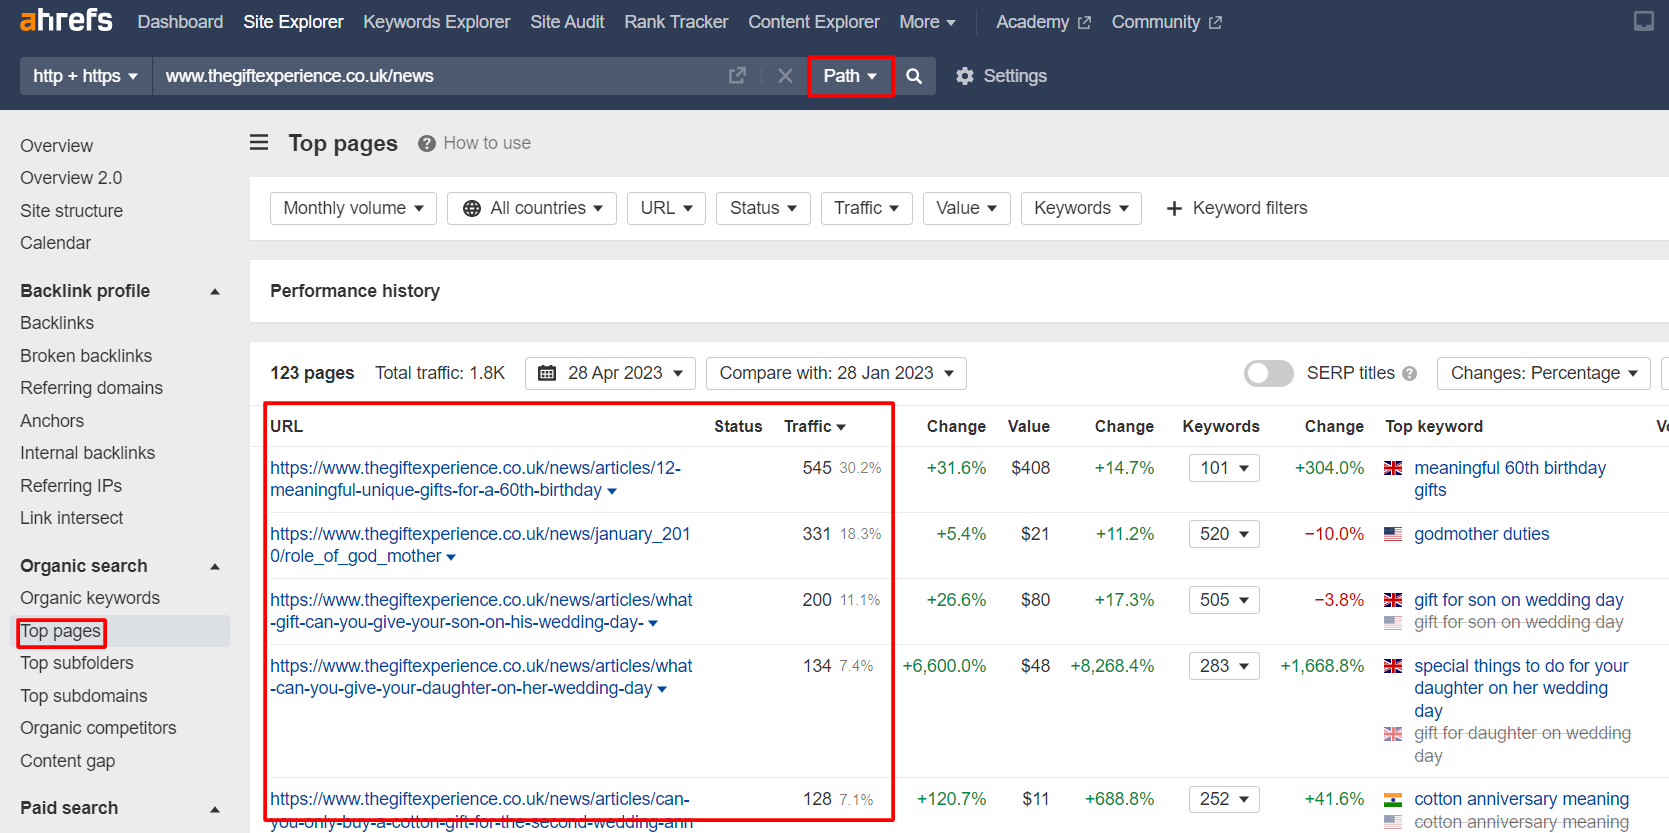The image size is (1669, 833).
Task: Open Content Explorer
Action: click(x=814, y=22)
